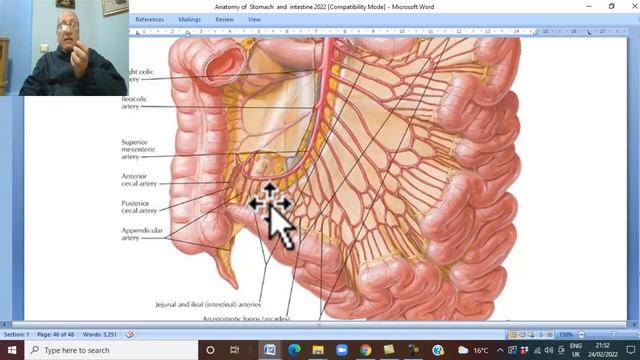This screenshot has height=360, width=640.
Task: Open the 16°C weather widget
Action: click(473, 350)
